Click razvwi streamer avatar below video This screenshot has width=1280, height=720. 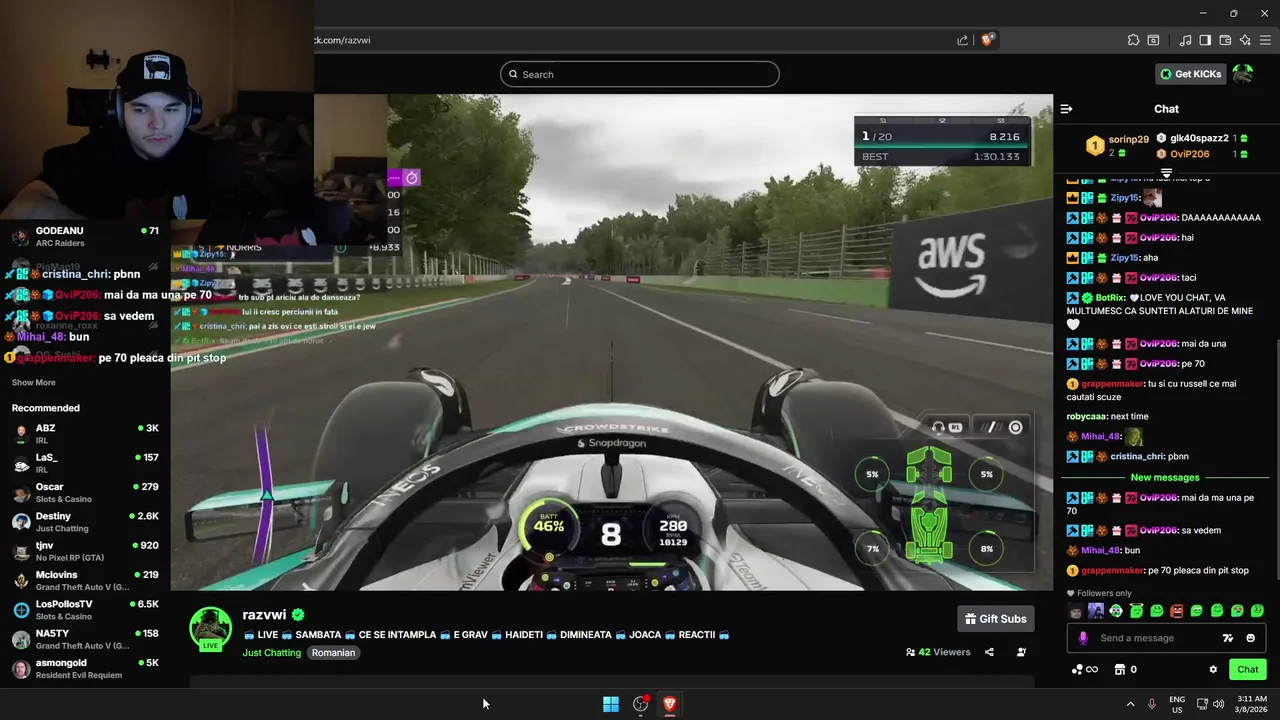coord(211,629)
